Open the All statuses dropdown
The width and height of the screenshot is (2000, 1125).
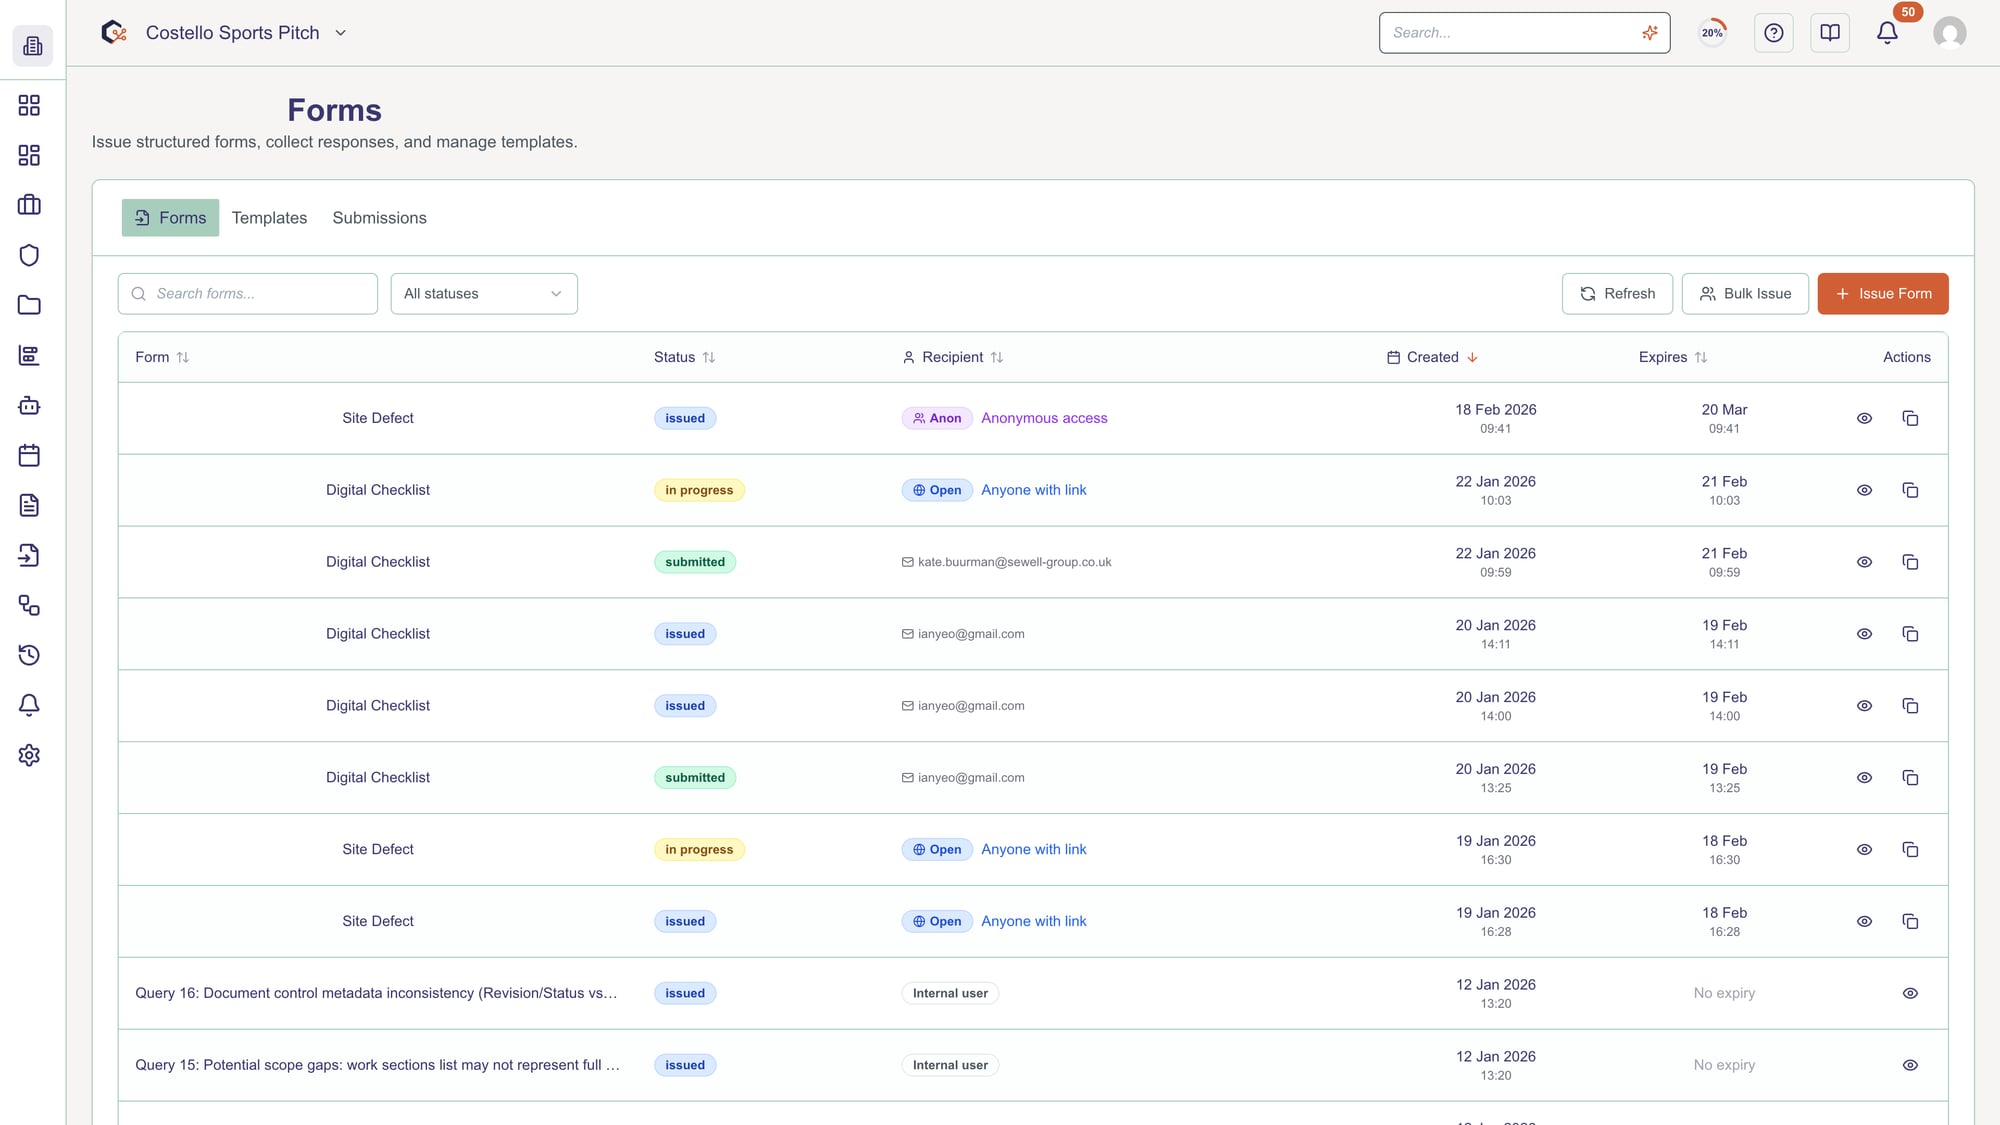point(484,293)
